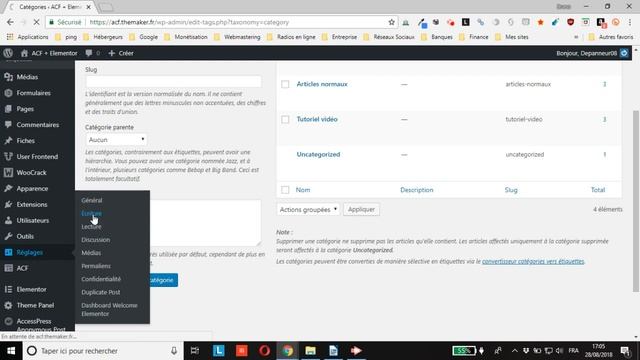The width and height of the screenshot is (640, 360).
Task: Open the Hébergeurs bookmark folder
Action: point(103,37)
